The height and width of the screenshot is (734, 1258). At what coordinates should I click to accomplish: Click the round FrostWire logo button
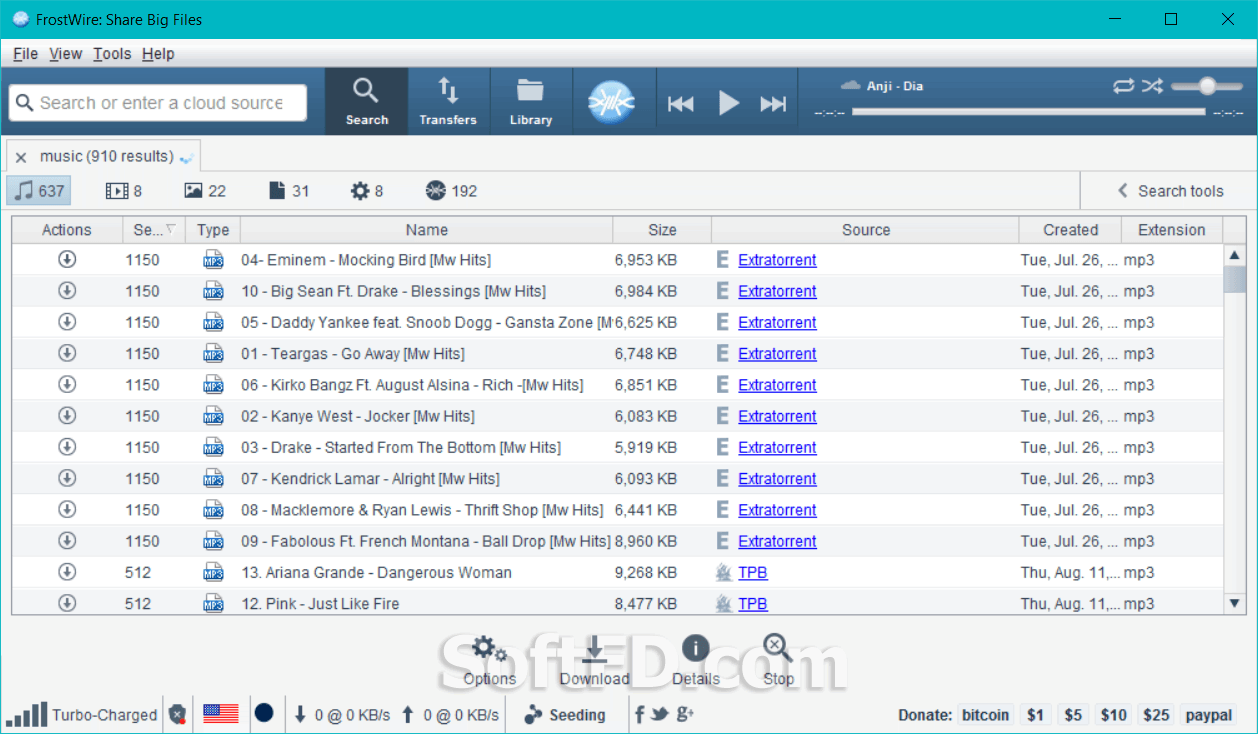point(612,102)
